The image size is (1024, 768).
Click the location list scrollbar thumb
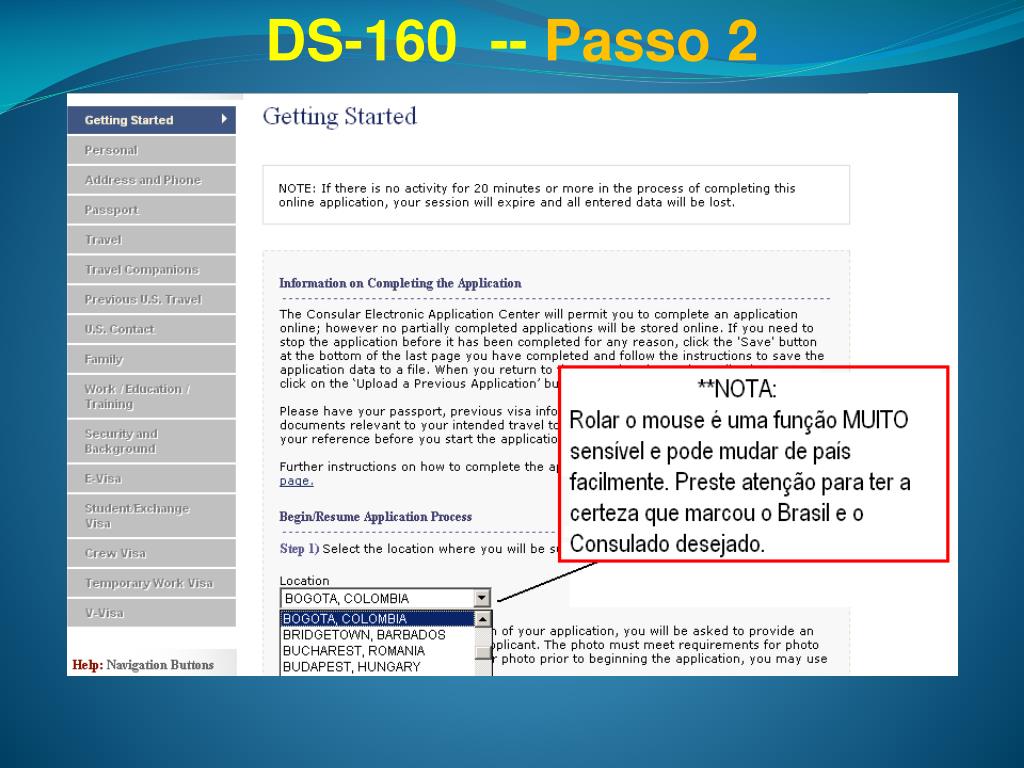pyautogui.click(x=483, y=652)
